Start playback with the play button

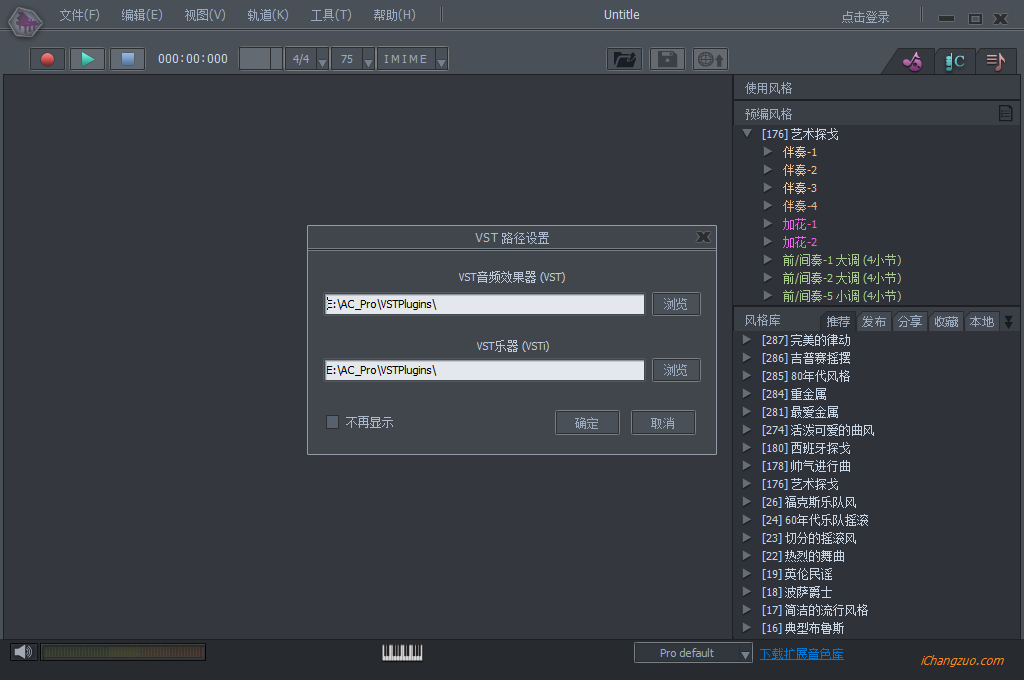point(87,58)
